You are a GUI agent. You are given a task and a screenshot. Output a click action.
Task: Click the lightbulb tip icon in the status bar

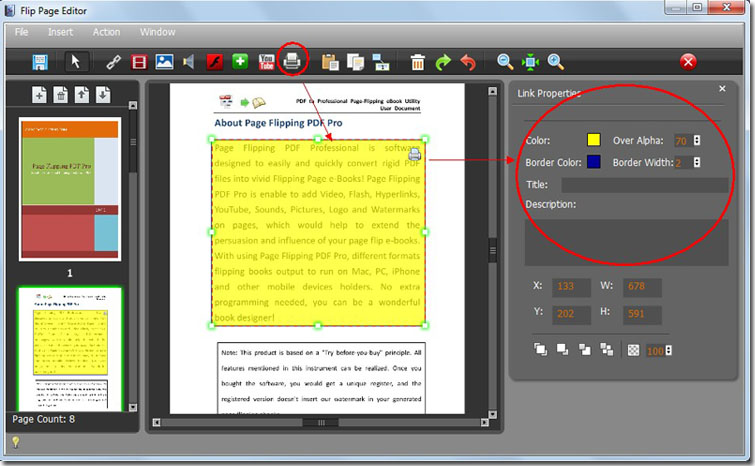(x=15, y=442)
